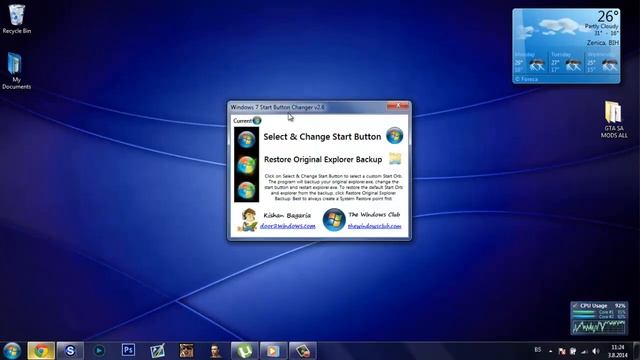Open the sunglasses-face taskbar icon
This screenshot has height=360, width=640.
(x=187, y=351)
